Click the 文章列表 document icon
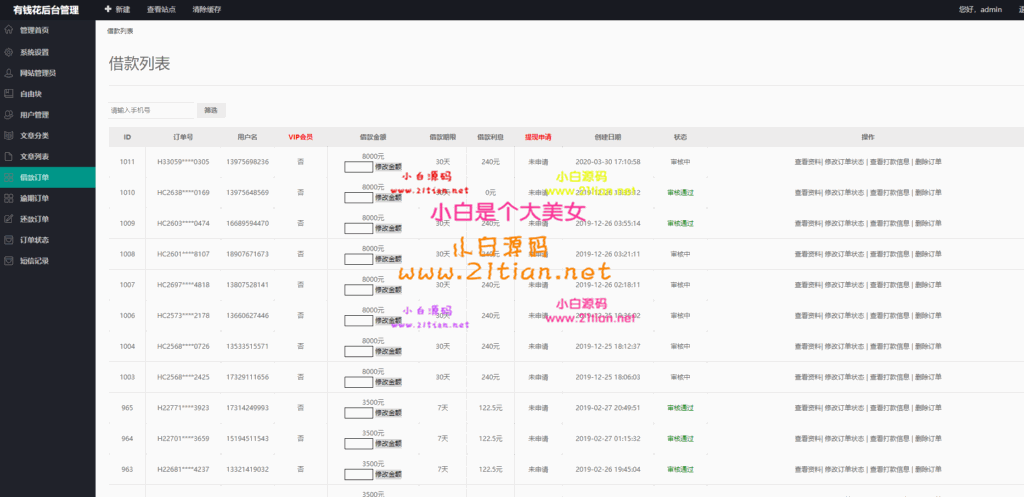 (8, 157)
